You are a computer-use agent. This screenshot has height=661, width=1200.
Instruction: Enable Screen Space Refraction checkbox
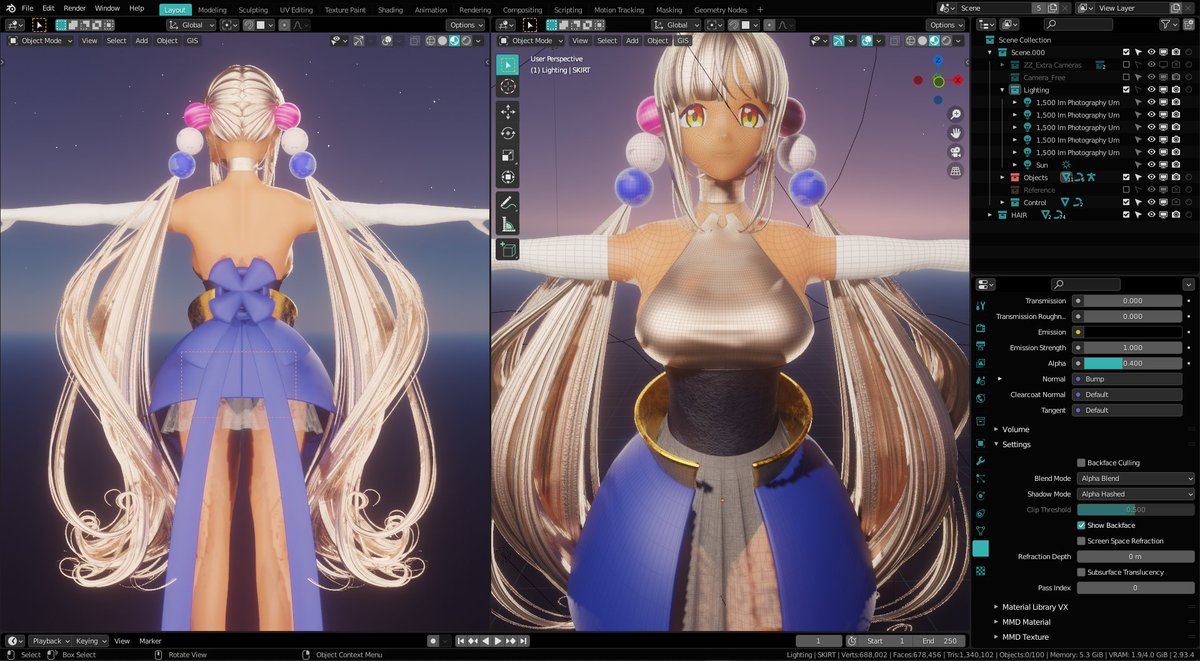click(1081, 541)
